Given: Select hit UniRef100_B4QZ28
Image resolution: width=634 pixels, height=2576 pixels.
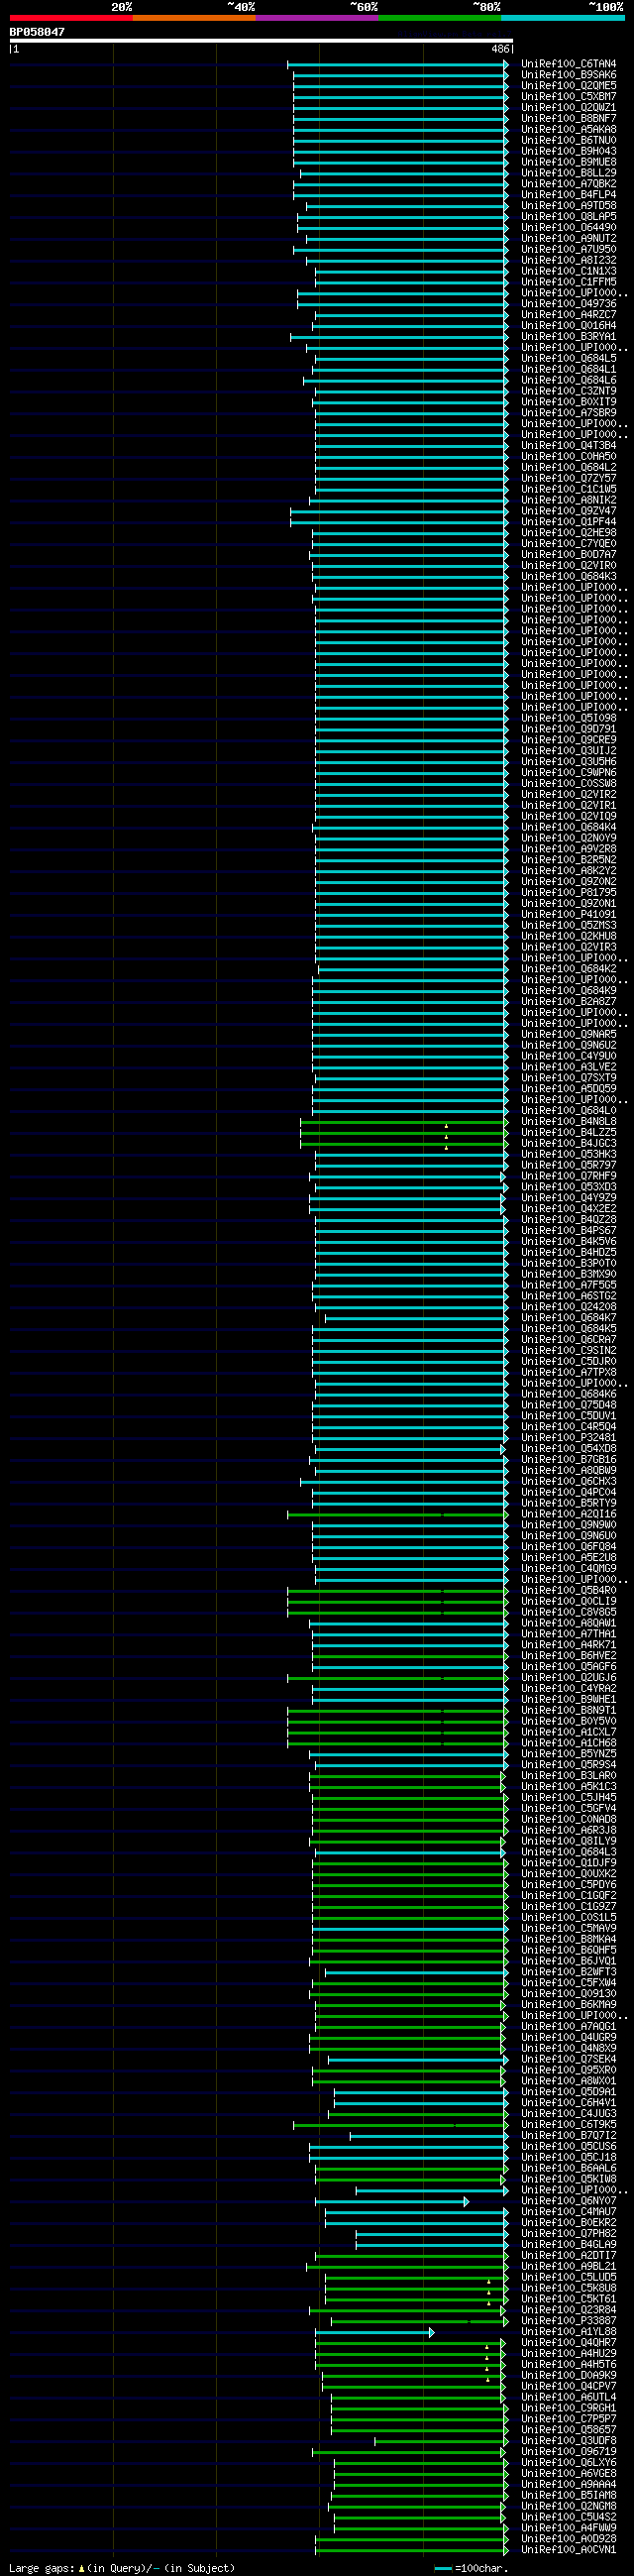Looking at the screenshot, I should [569, 1220].
